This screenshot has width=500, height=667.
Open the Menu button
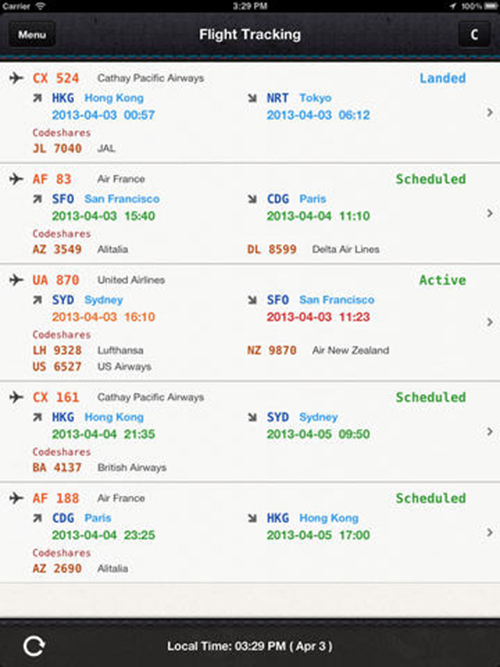[32, 34]
